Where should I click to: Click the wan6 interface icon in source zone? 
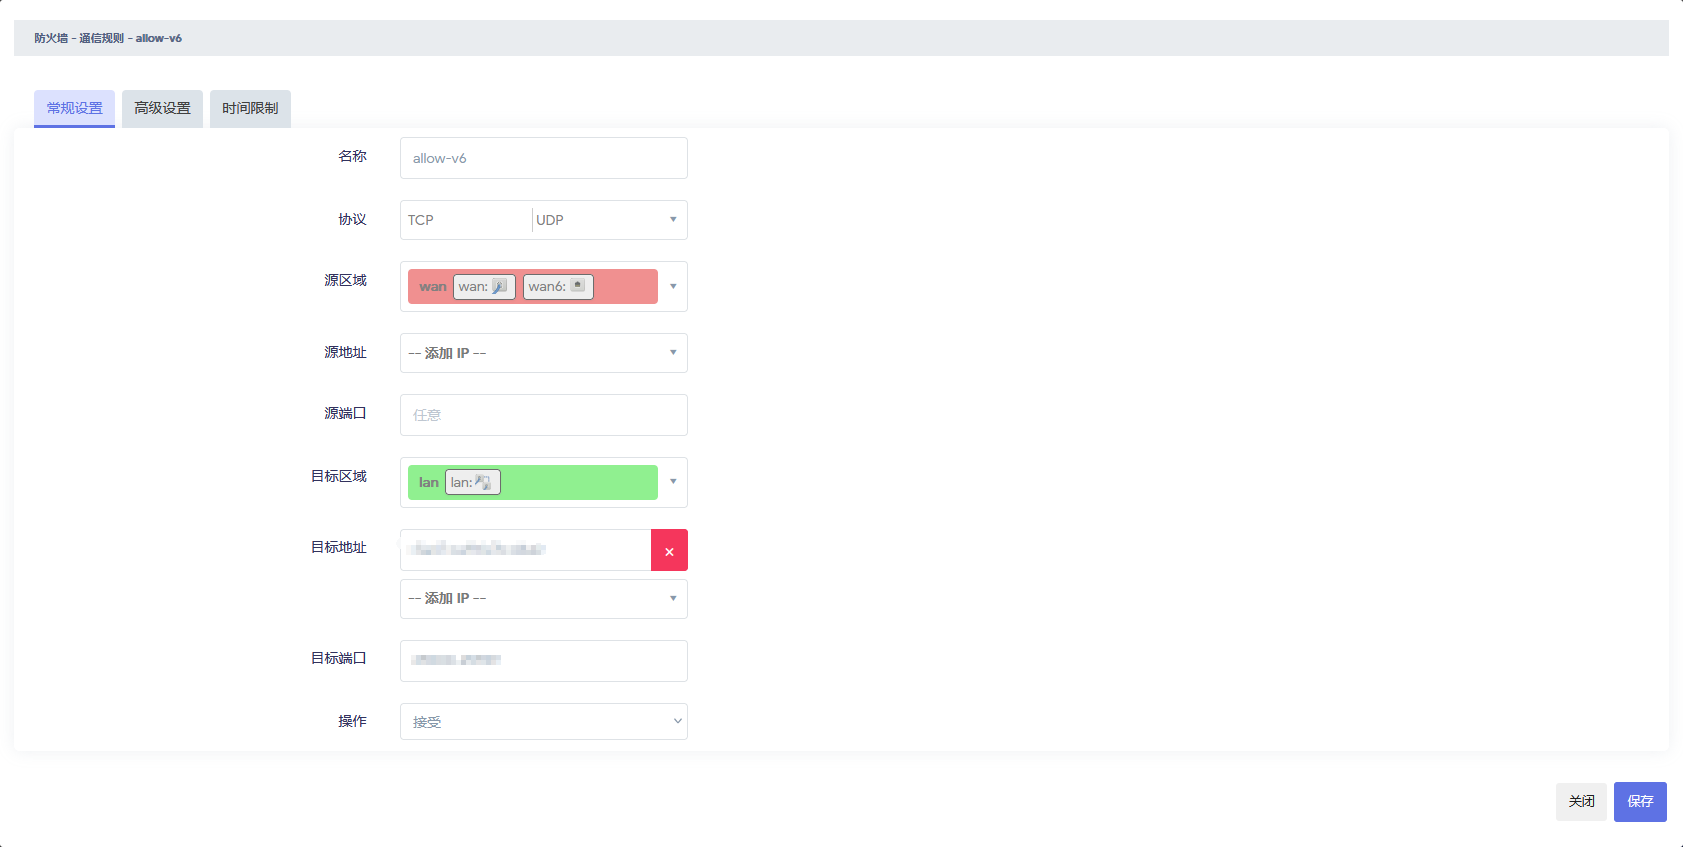(x=578, y=286)
